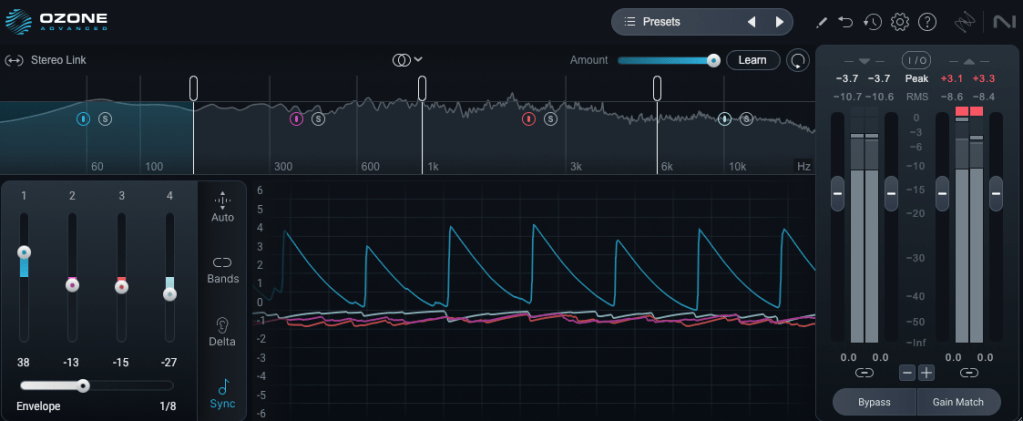
Task: Open the settings gear icon
Action: pyautogui.click(x=899, y=21)
